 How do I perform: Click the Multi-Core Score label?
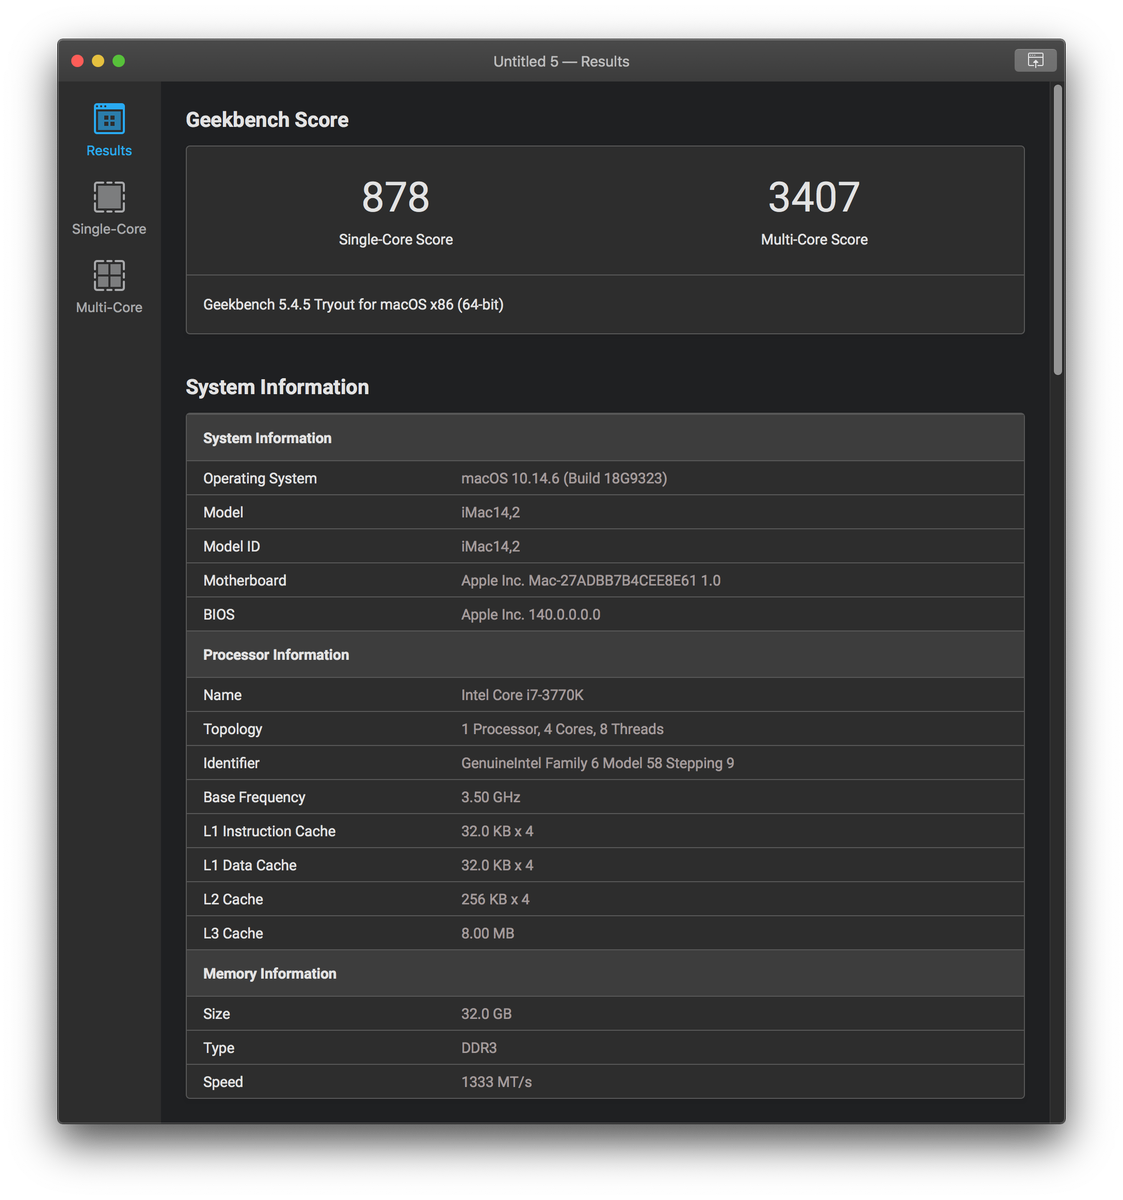814,240
